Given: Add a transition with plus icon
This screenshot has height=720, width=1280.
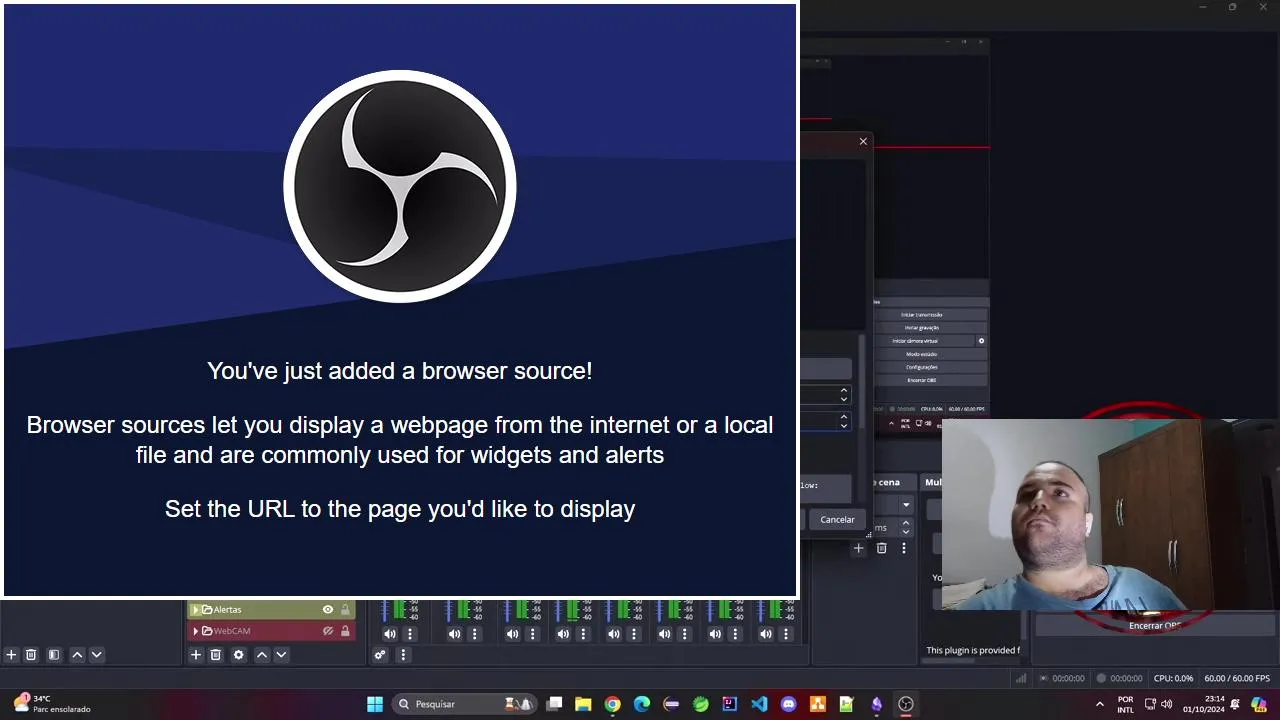Looking at the screenshot, I should tap(858, 548).
